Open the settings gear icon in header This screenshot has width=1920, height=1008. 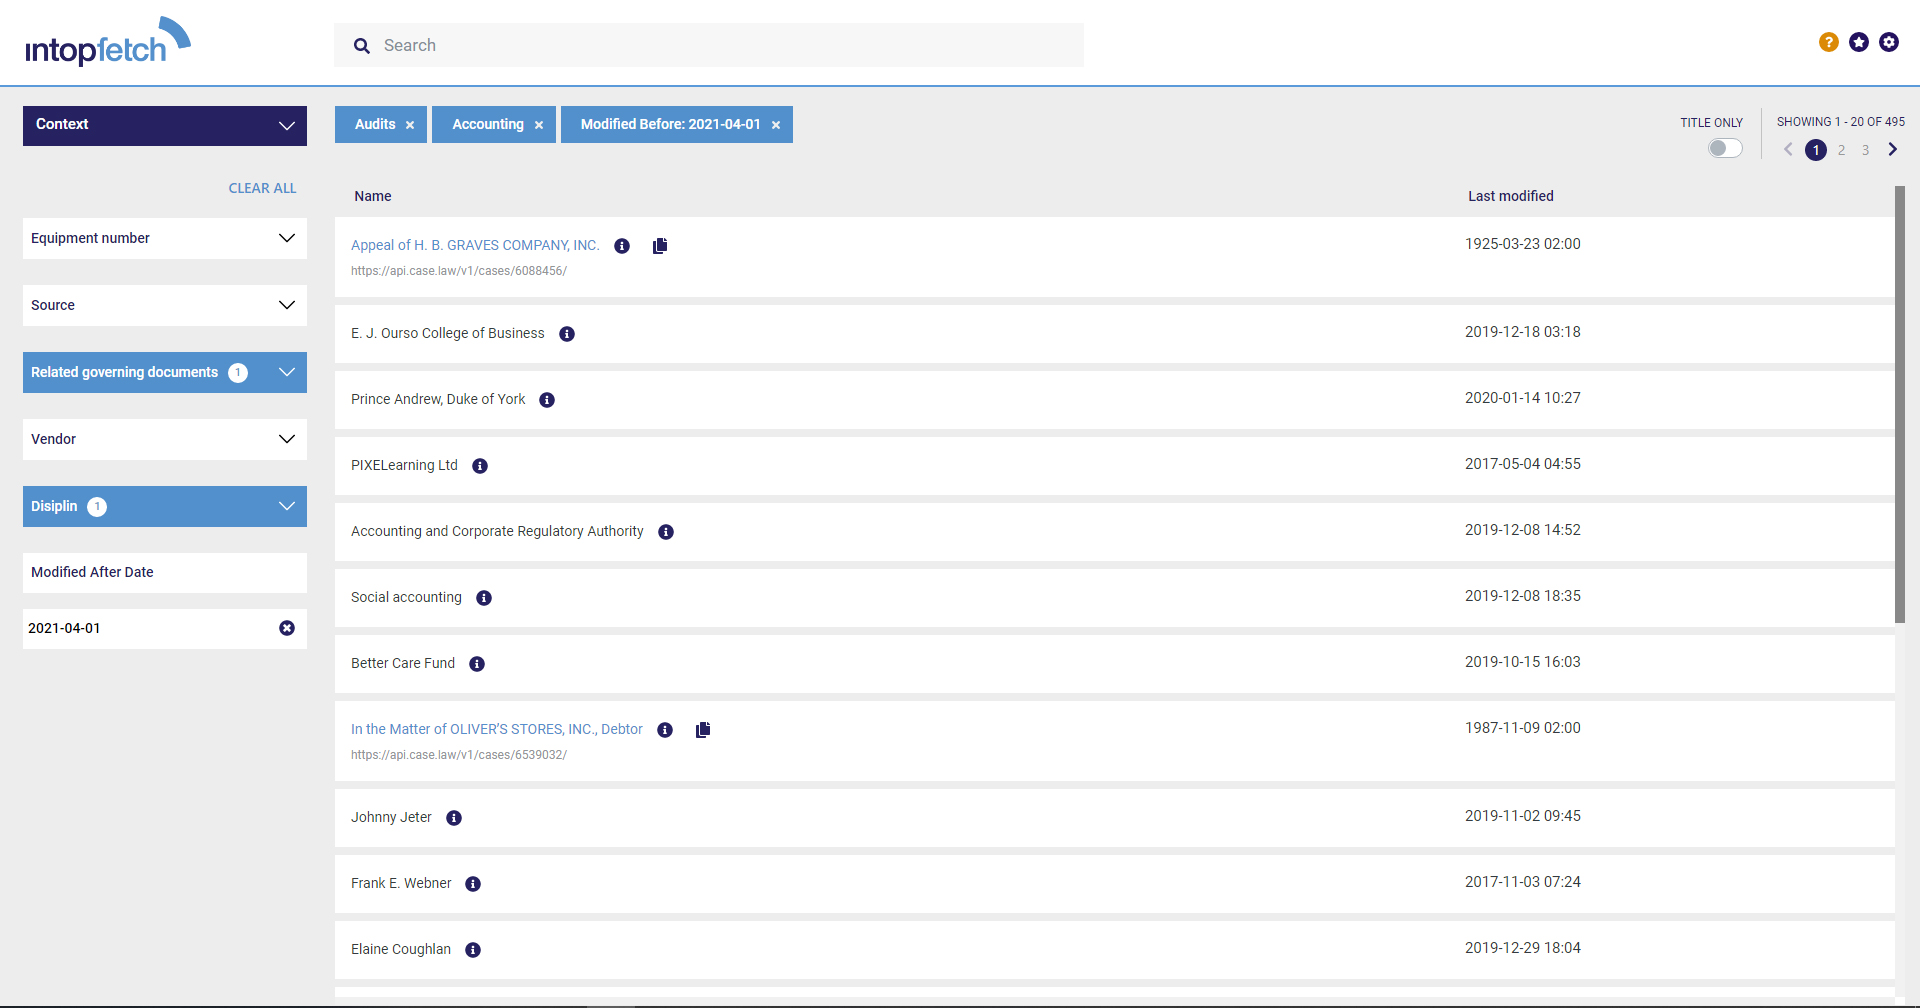click(x=1889, y=42)
